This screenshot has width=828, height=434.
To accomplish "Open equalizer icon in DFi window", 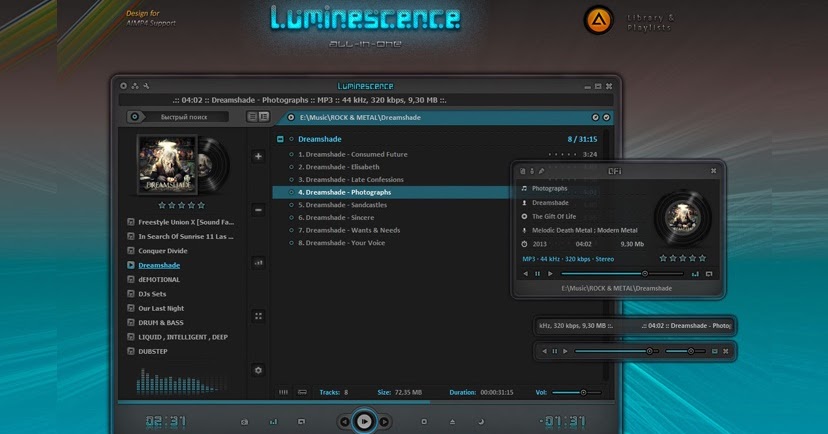I will pos(695,273).
